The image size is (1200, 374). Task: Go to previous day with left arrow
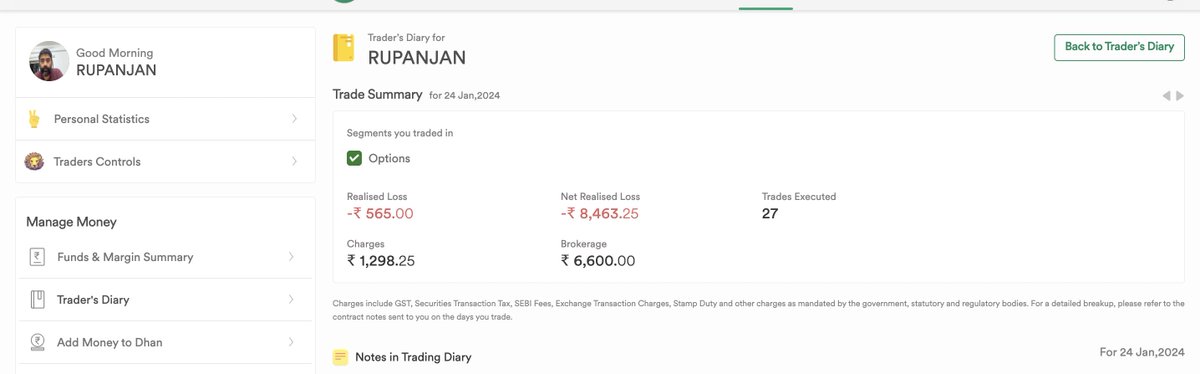coord(1166,96)
